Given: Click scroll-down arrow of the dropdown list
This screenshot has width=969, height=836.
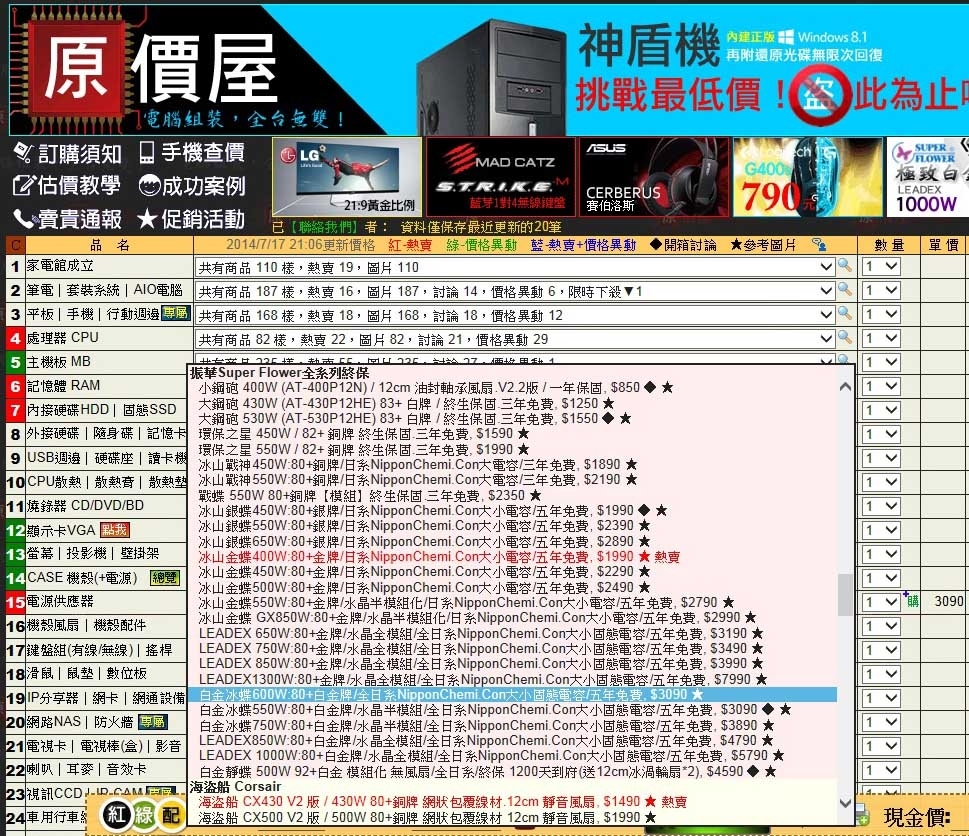Looking at the screenshot, I should pos(845,803).
